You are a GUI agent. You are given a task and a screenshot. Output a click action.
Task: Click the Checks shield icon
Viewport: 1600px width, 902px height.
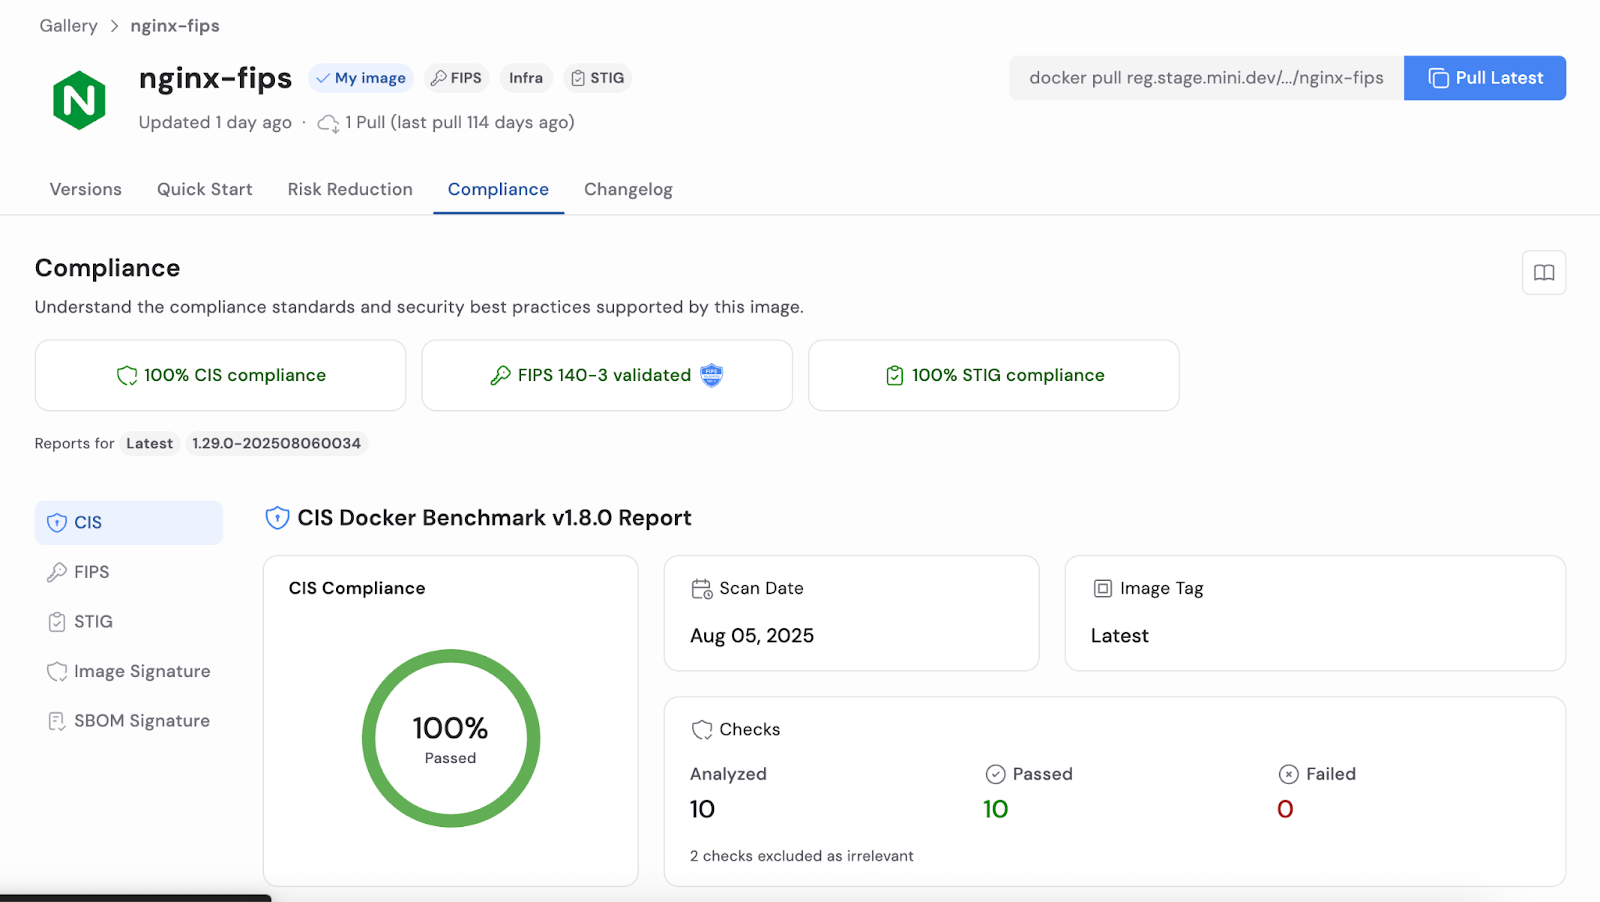pyautogui.click(x=702, y=730)
